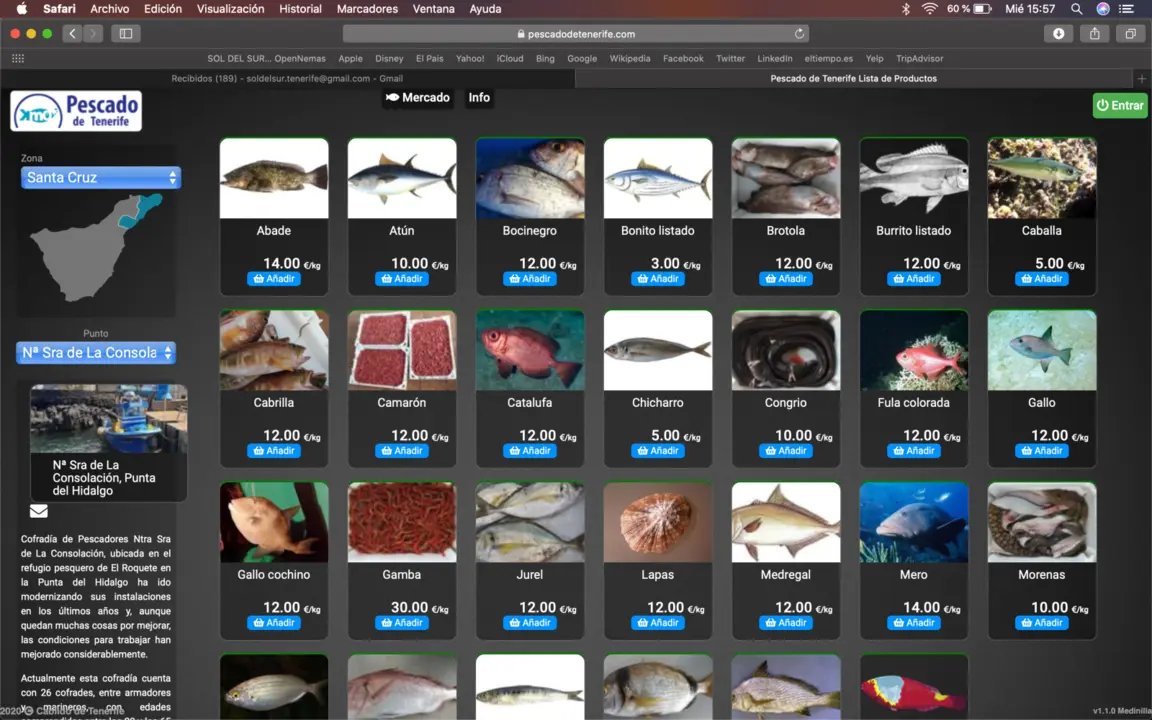This screenshot has width=1152, height=720.
Task: Click the Brotola price 12.00 €/kg
Action: coord(804,264)
